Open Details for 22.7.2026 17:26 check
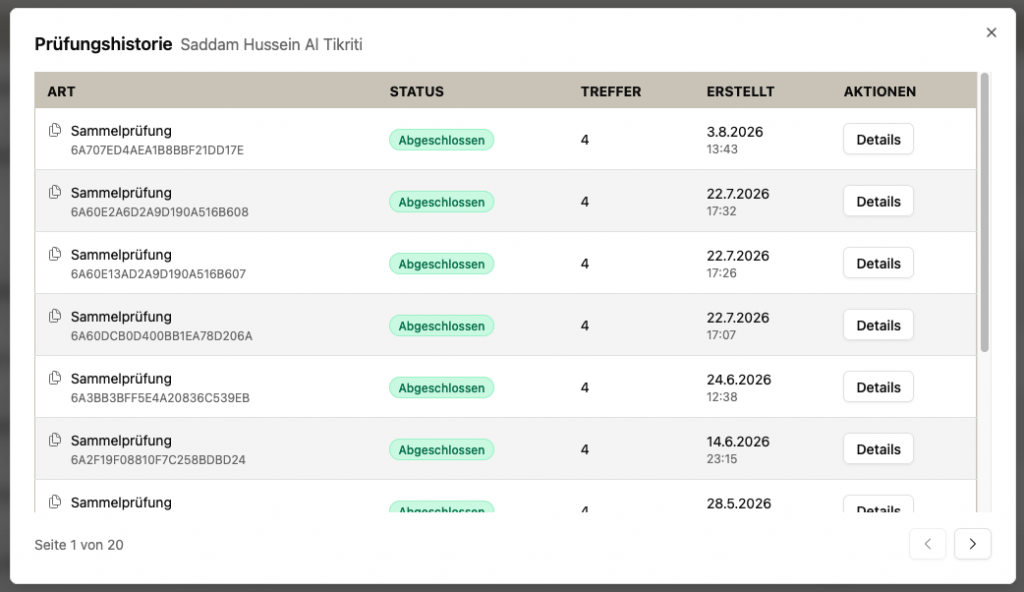Screen dimensions: 1024x592 coord(878,263)
